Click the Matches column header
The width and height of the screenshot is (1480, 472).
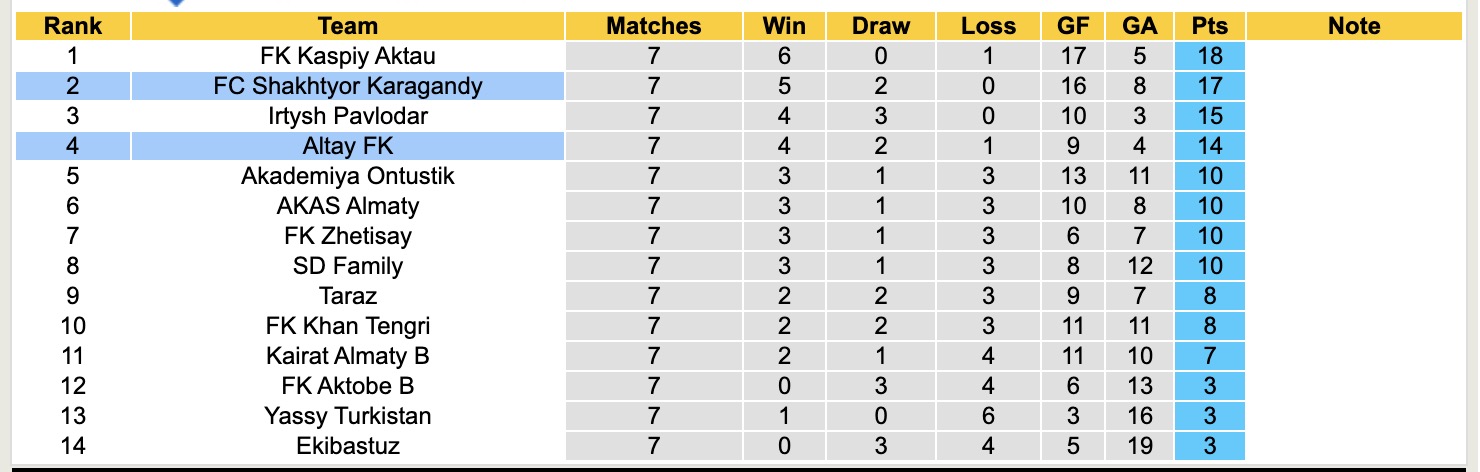[654, 27]
